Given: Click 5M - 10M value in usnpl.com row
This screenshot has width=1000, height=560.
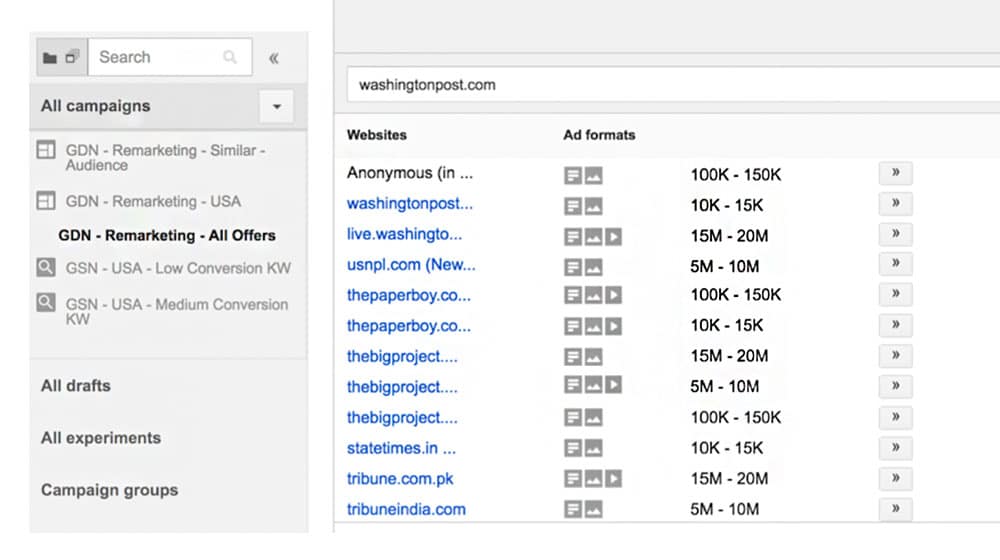Looking at the screenshot, I should pos(724,267).
